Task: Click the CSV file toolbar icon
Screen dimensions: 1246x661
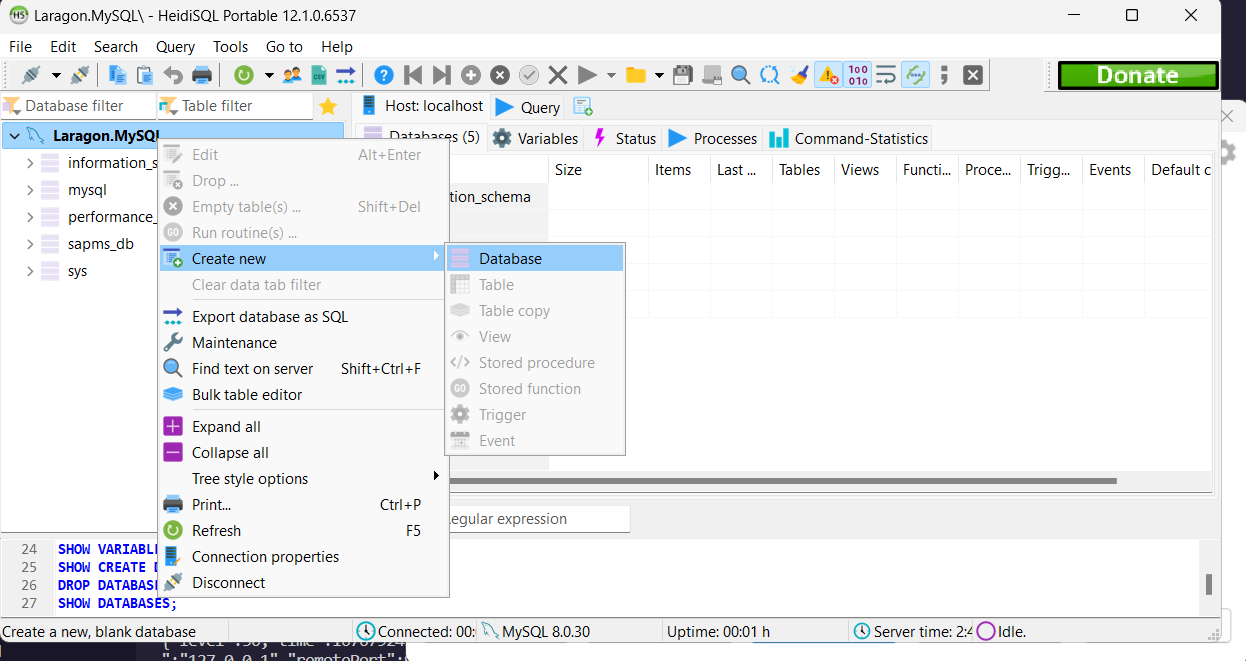Action: pos(319,75)
